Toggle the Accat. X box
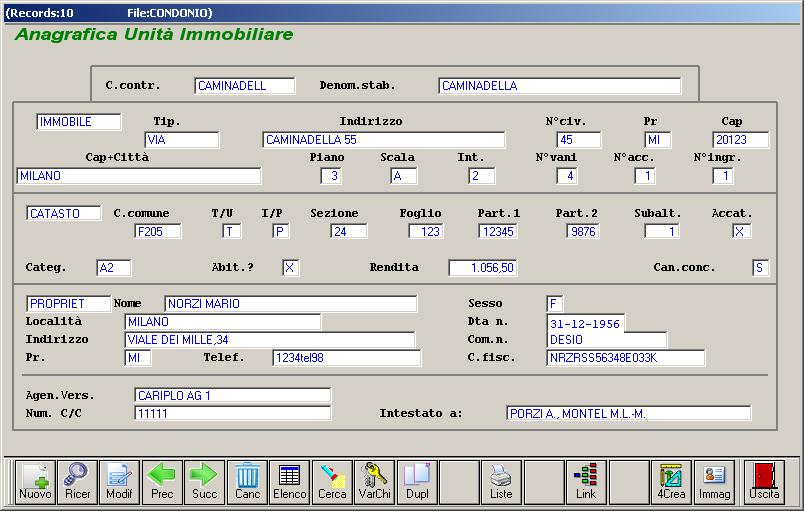 741,231
